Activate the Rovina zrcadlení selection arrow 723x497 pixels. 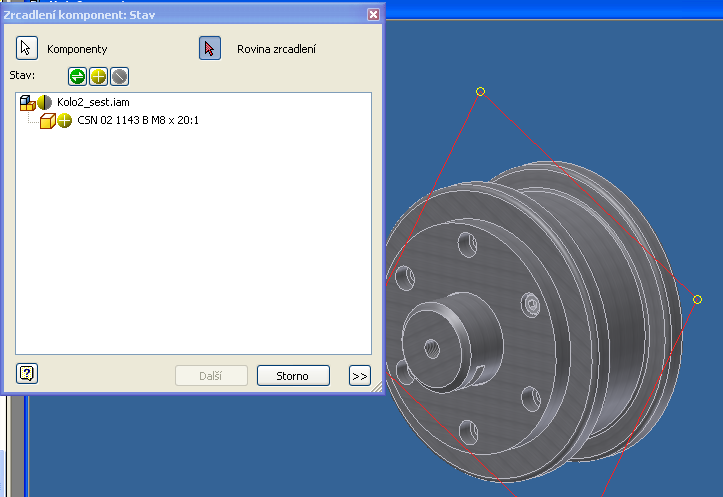click(x=210, y=48)
